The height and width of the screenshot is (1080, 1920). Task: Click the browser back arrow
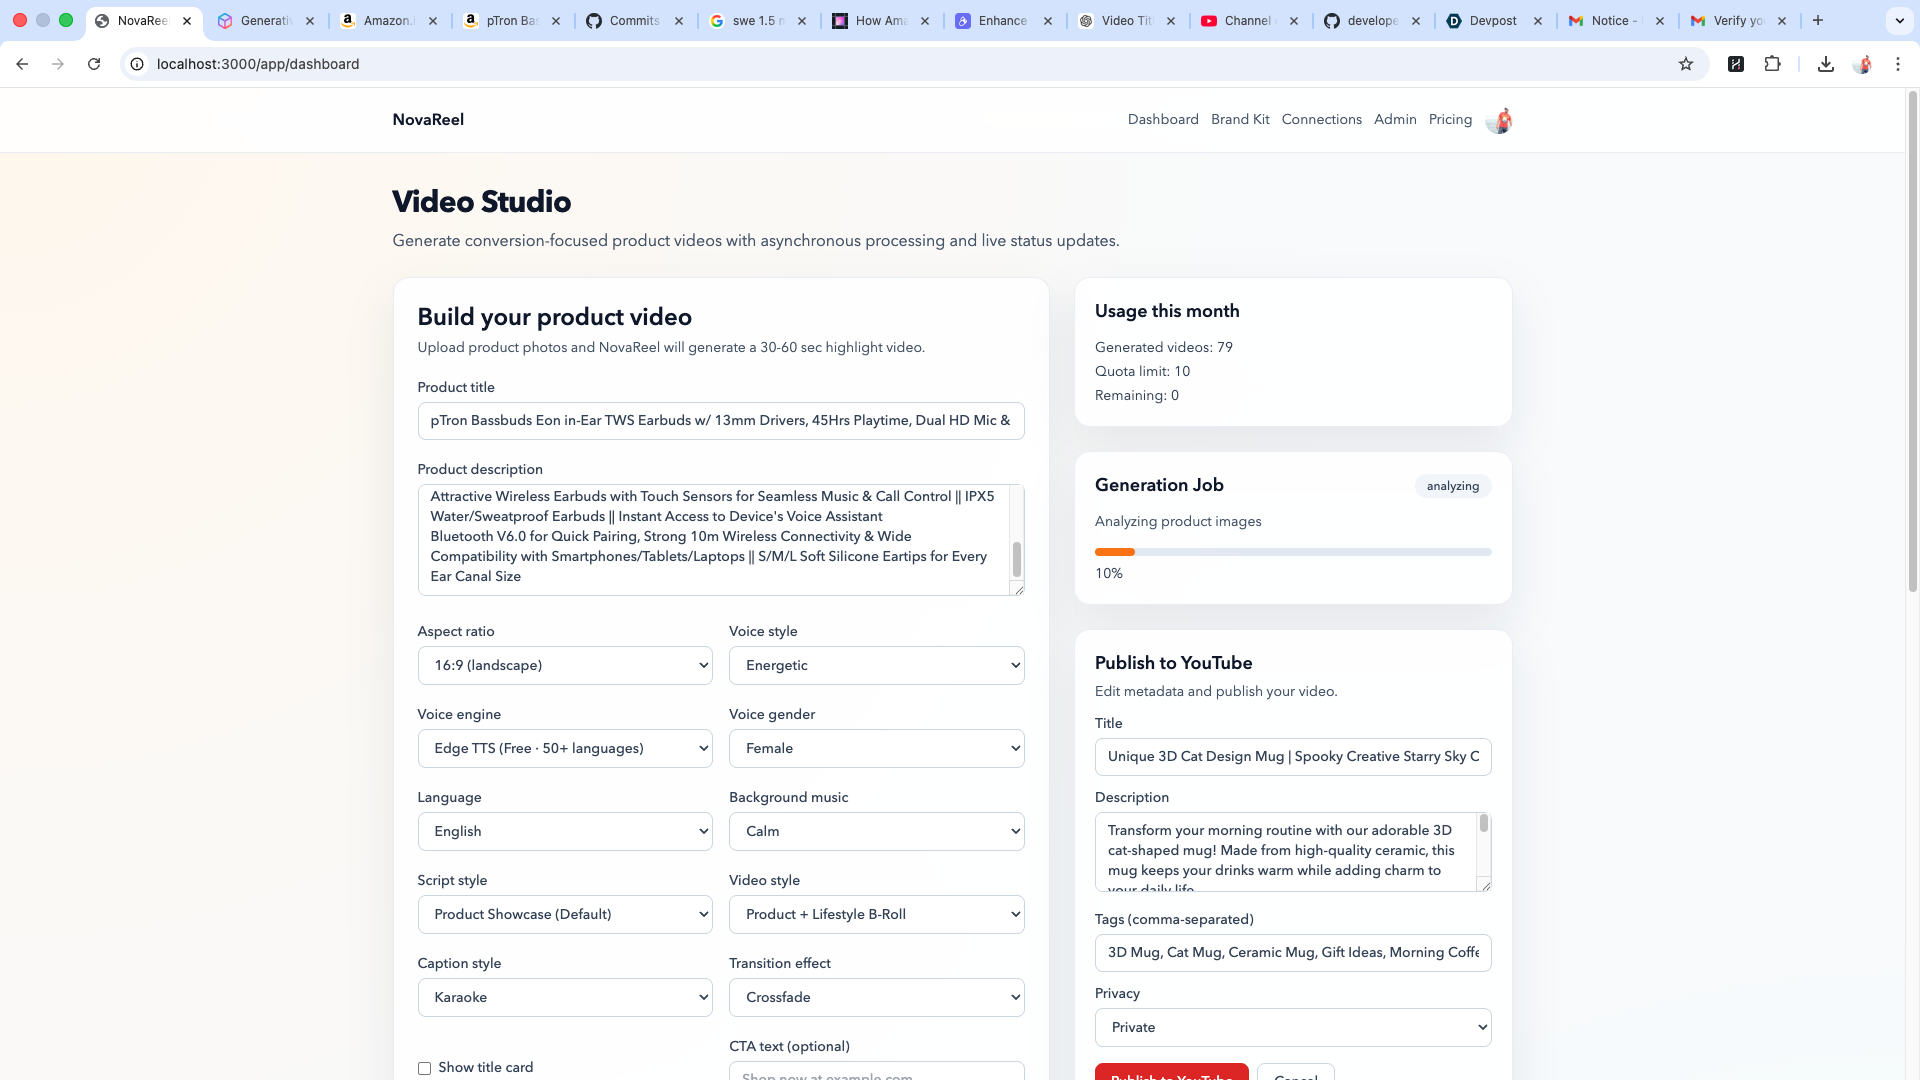pos(22,64)
